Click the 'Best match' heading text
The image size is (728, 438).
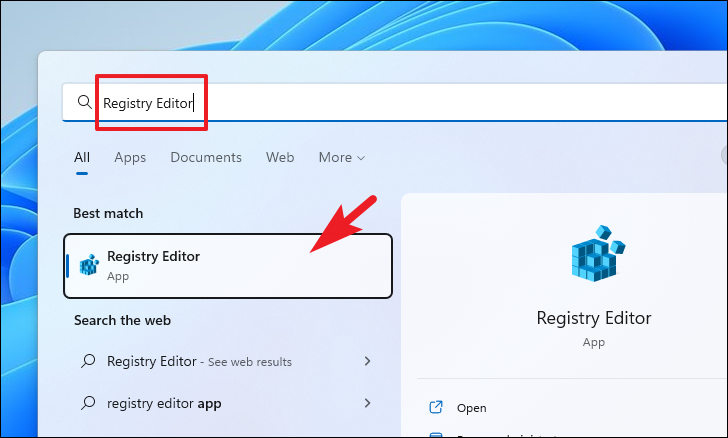pos(108,213)
